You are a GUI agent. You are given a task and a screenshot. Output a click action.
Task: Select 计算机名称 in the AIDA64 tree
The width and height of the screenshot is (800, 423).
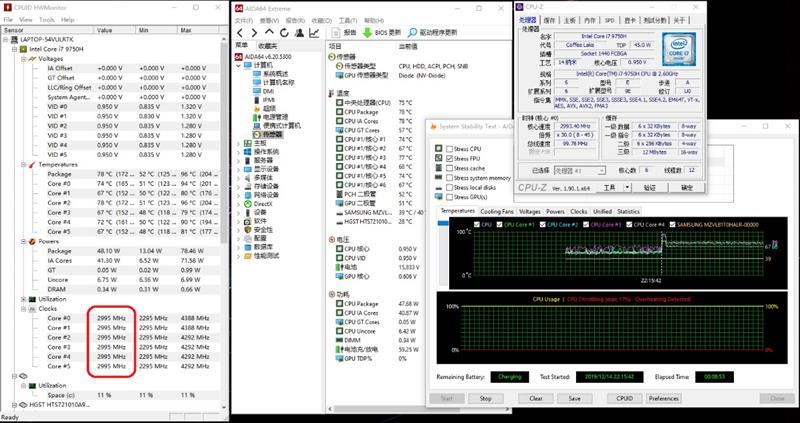click(273, 82)
